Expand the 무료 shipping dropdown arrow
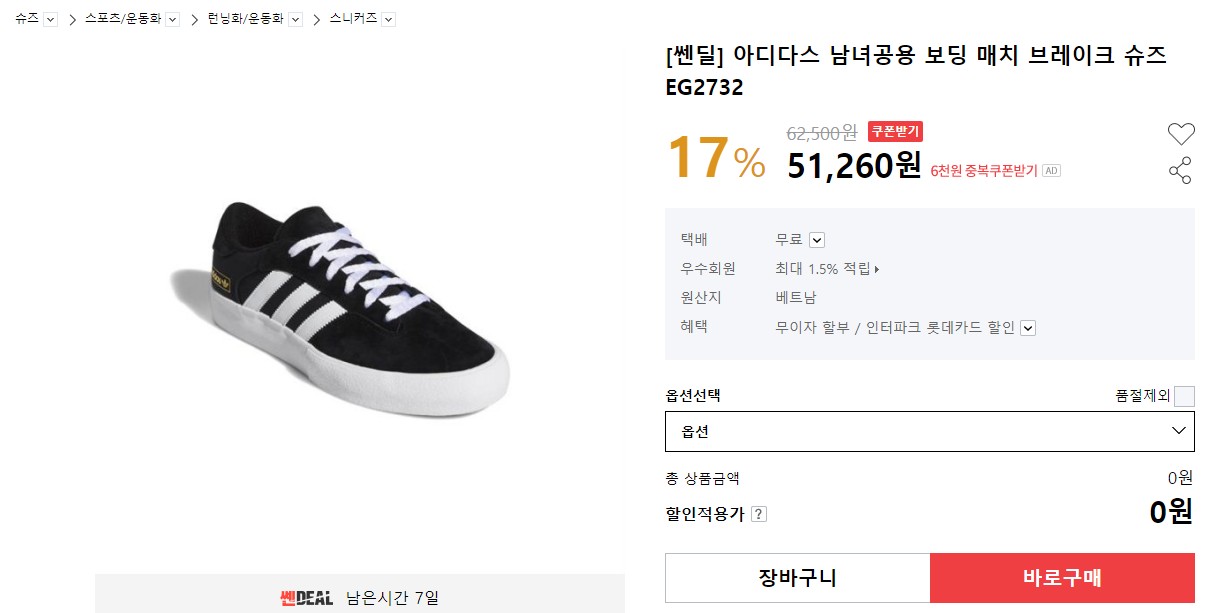The height and width of the screenshot is (613, 1212). coord(816,240)
